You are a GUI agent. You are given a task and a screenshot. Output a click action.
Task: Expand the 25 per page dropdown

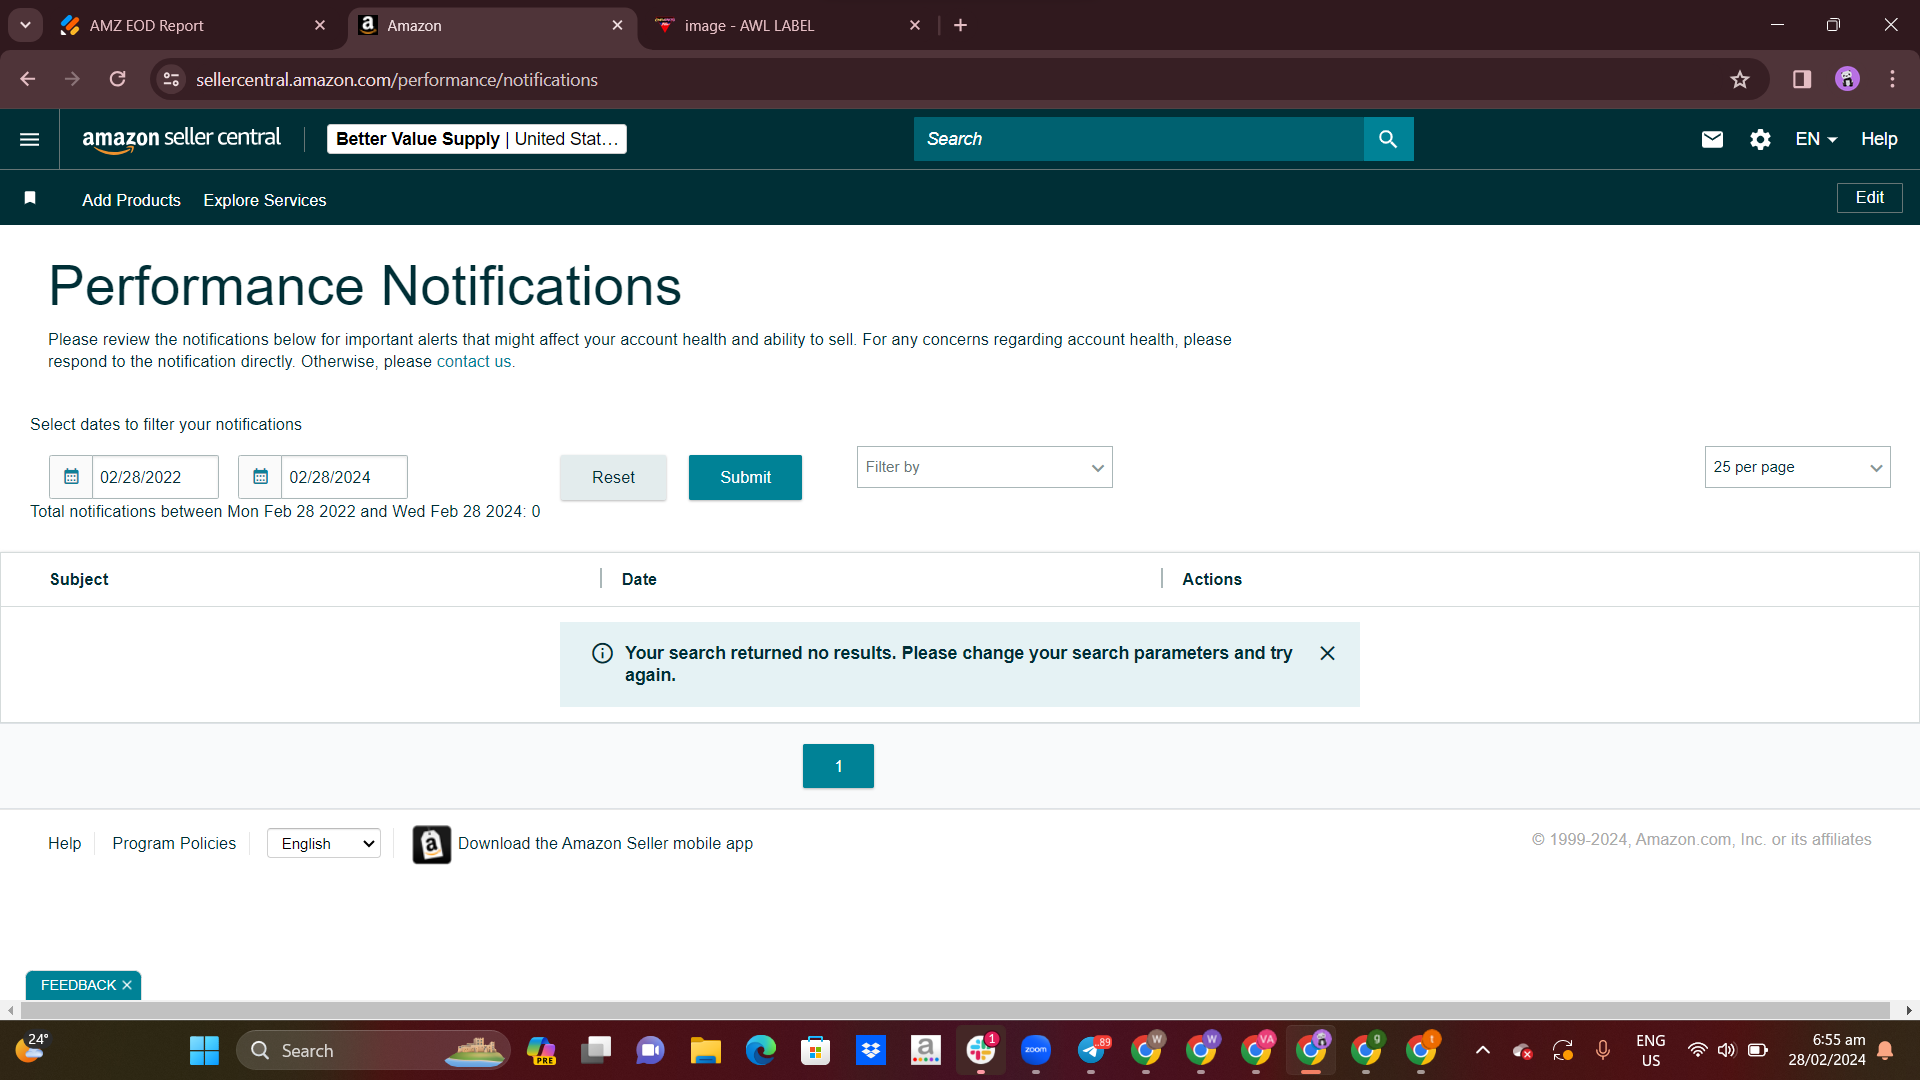(x=1797, y=467)
